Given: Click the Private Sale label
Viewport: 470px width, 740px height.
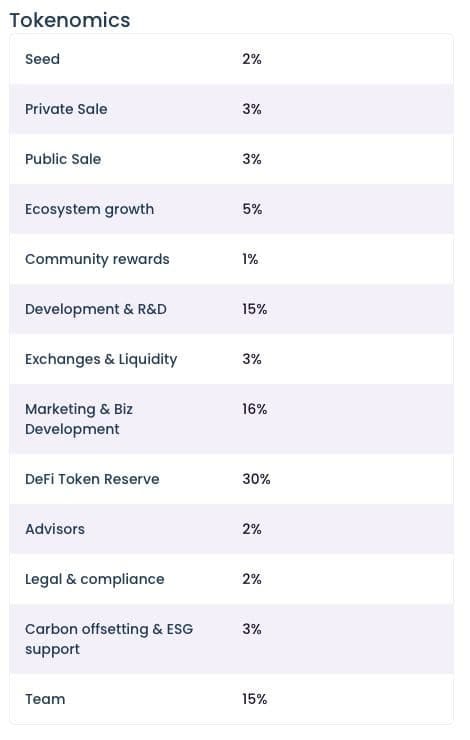Looking at the screenshot, I should (x=66, y=109).
